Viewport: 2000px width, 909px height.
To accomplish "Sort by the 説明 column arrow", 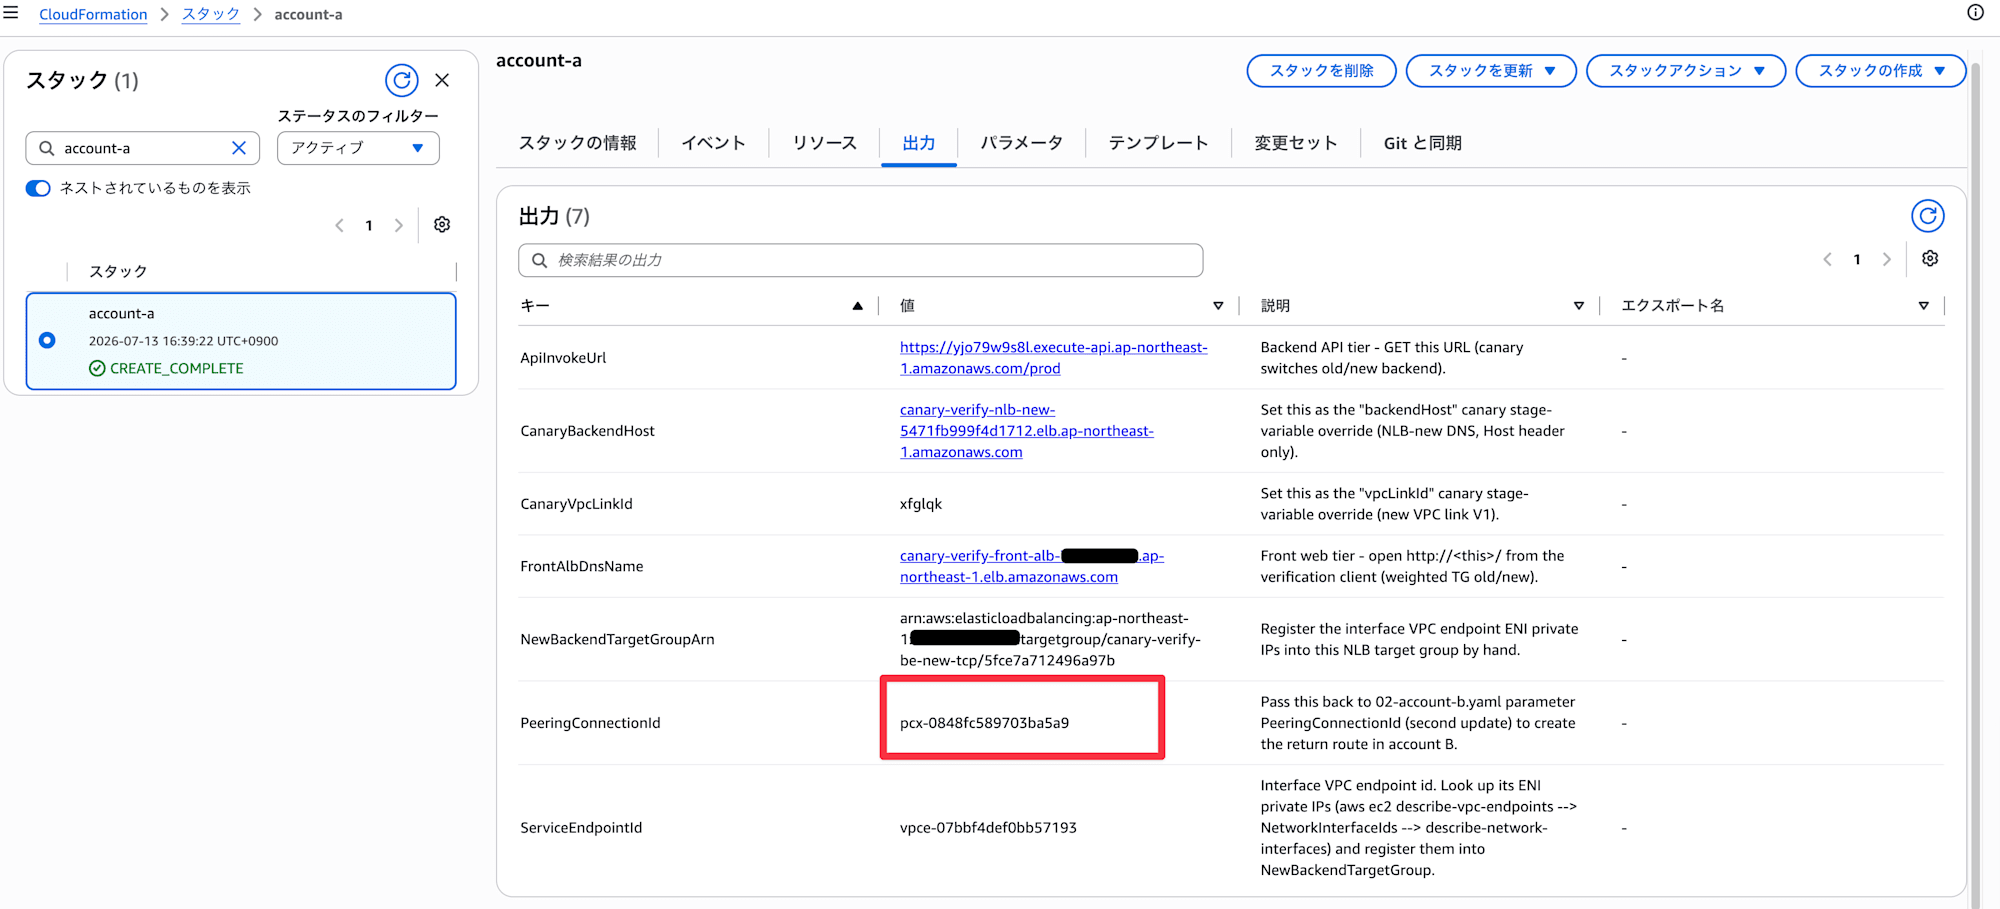I will click(1579, 306).
